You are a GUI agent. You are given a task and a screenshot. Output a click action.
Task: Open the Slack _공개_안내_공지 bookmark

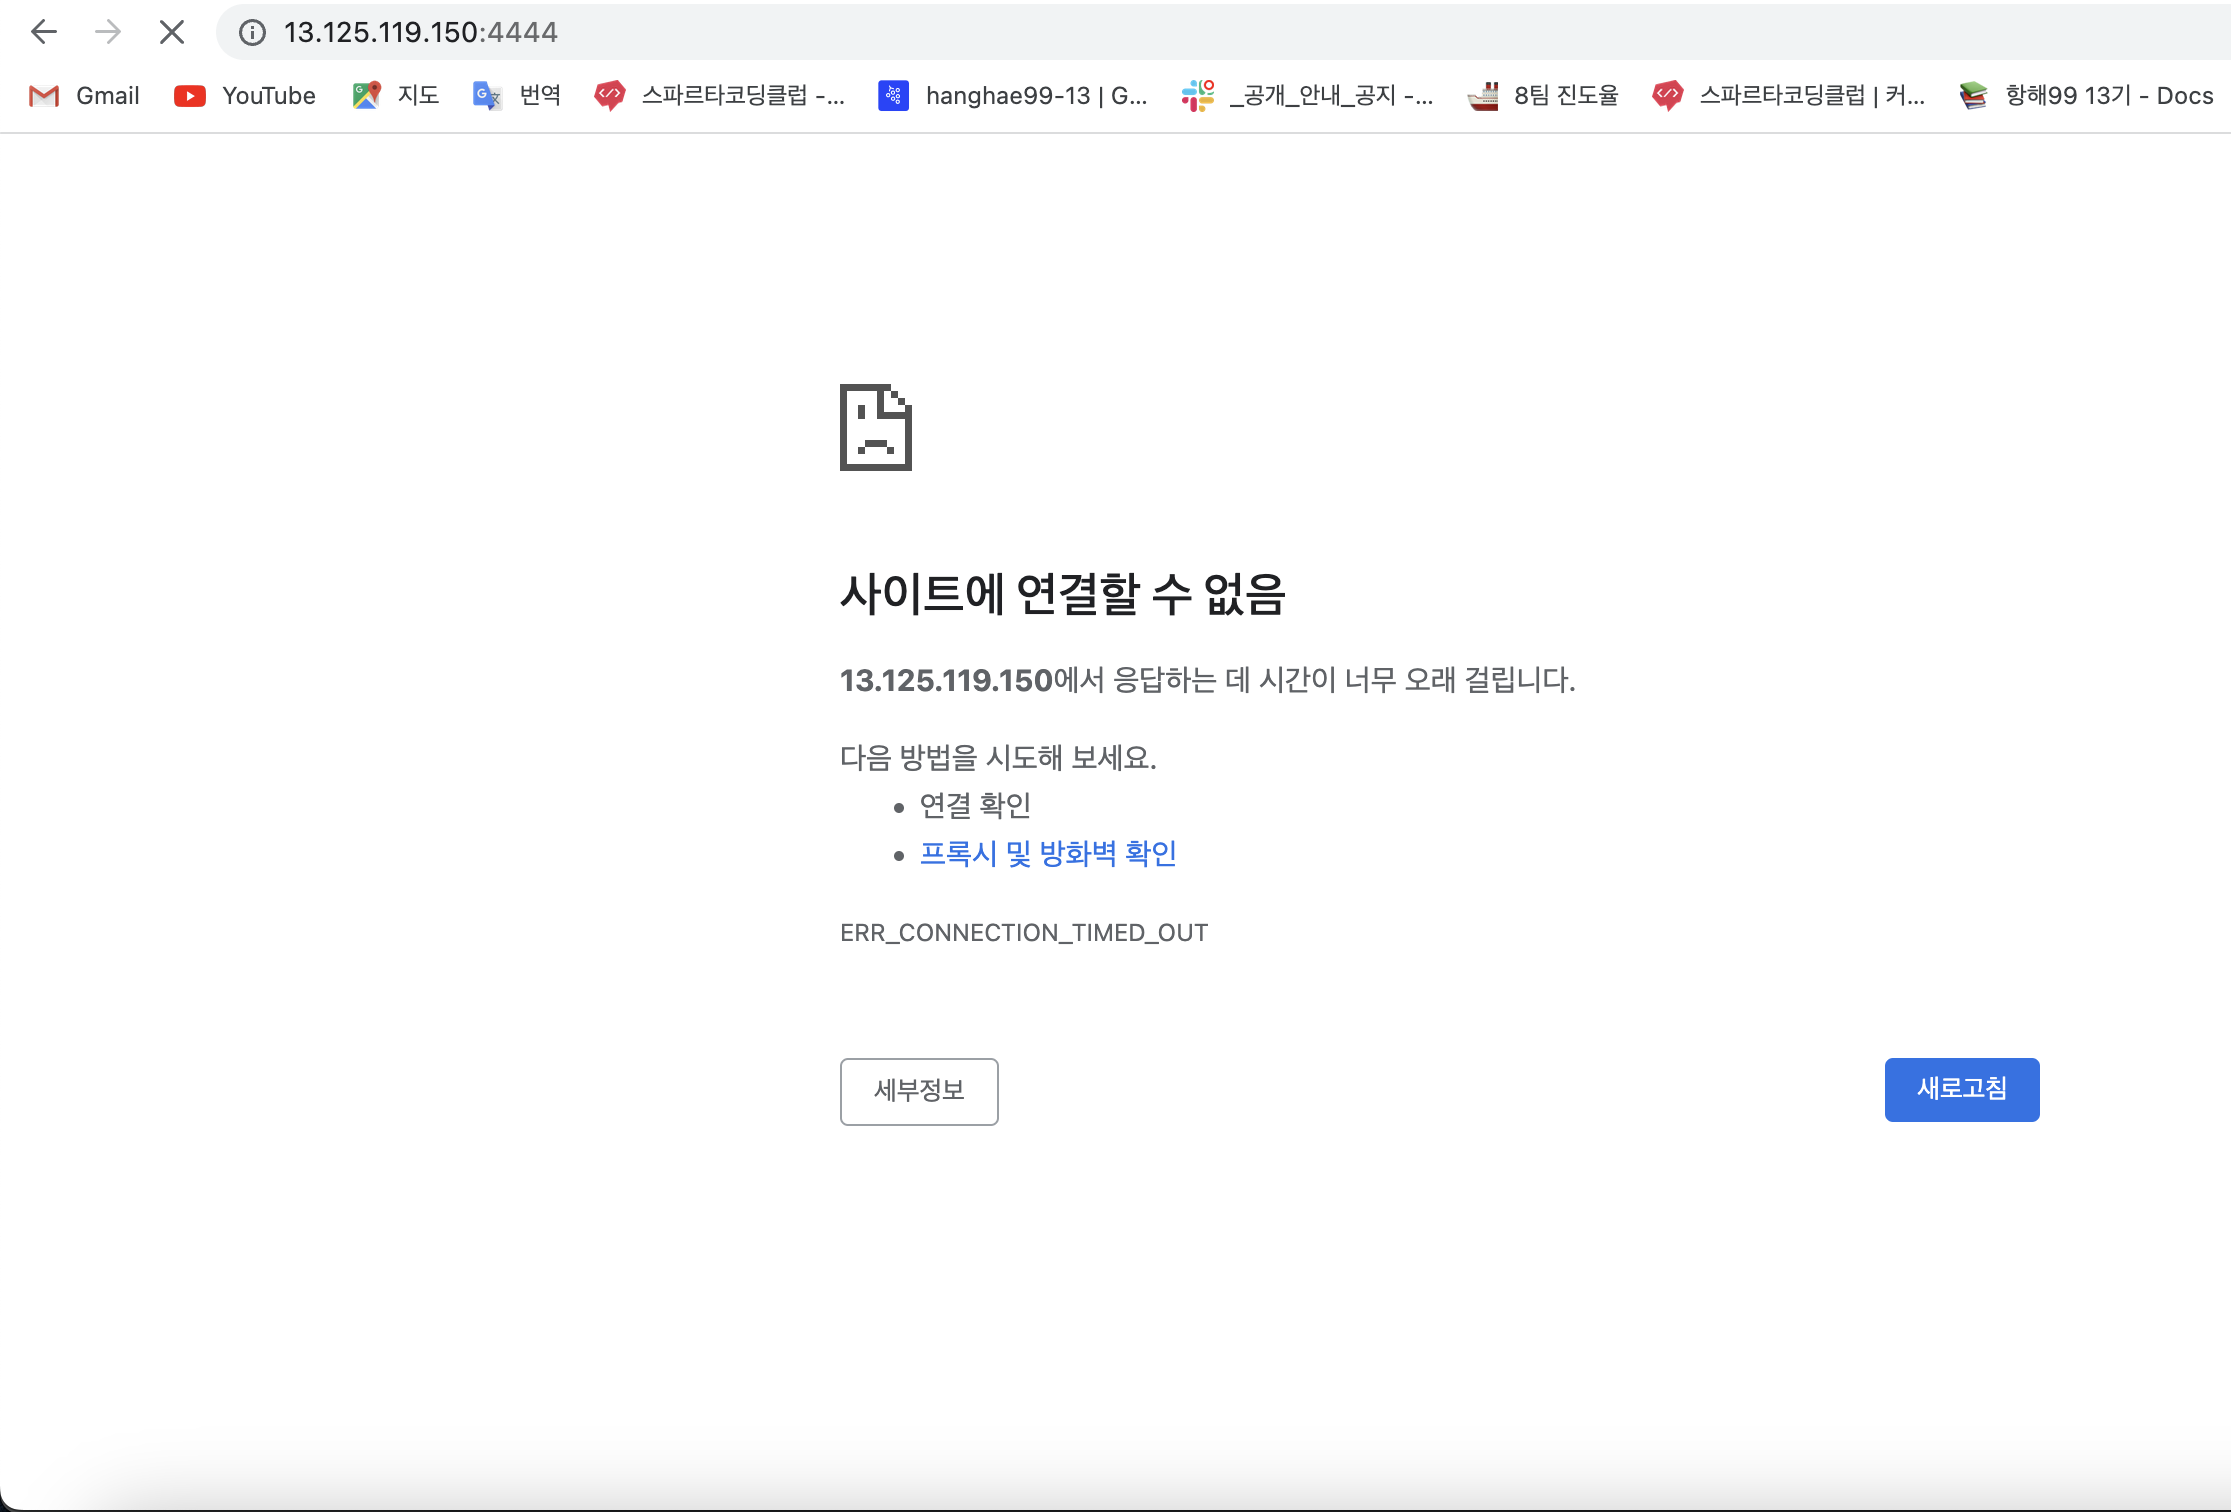pyautogui.click(x=1307, y=95)
